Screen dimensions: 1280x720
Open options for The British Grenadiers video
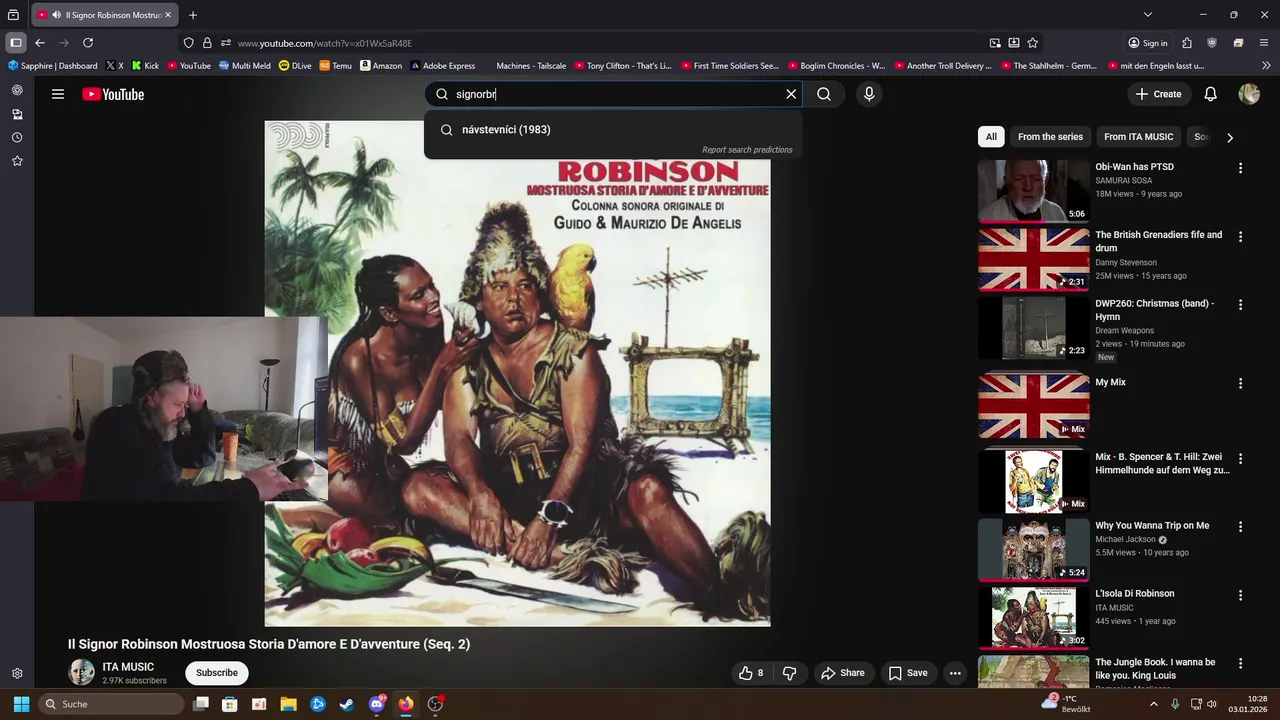click(1240, 237)
